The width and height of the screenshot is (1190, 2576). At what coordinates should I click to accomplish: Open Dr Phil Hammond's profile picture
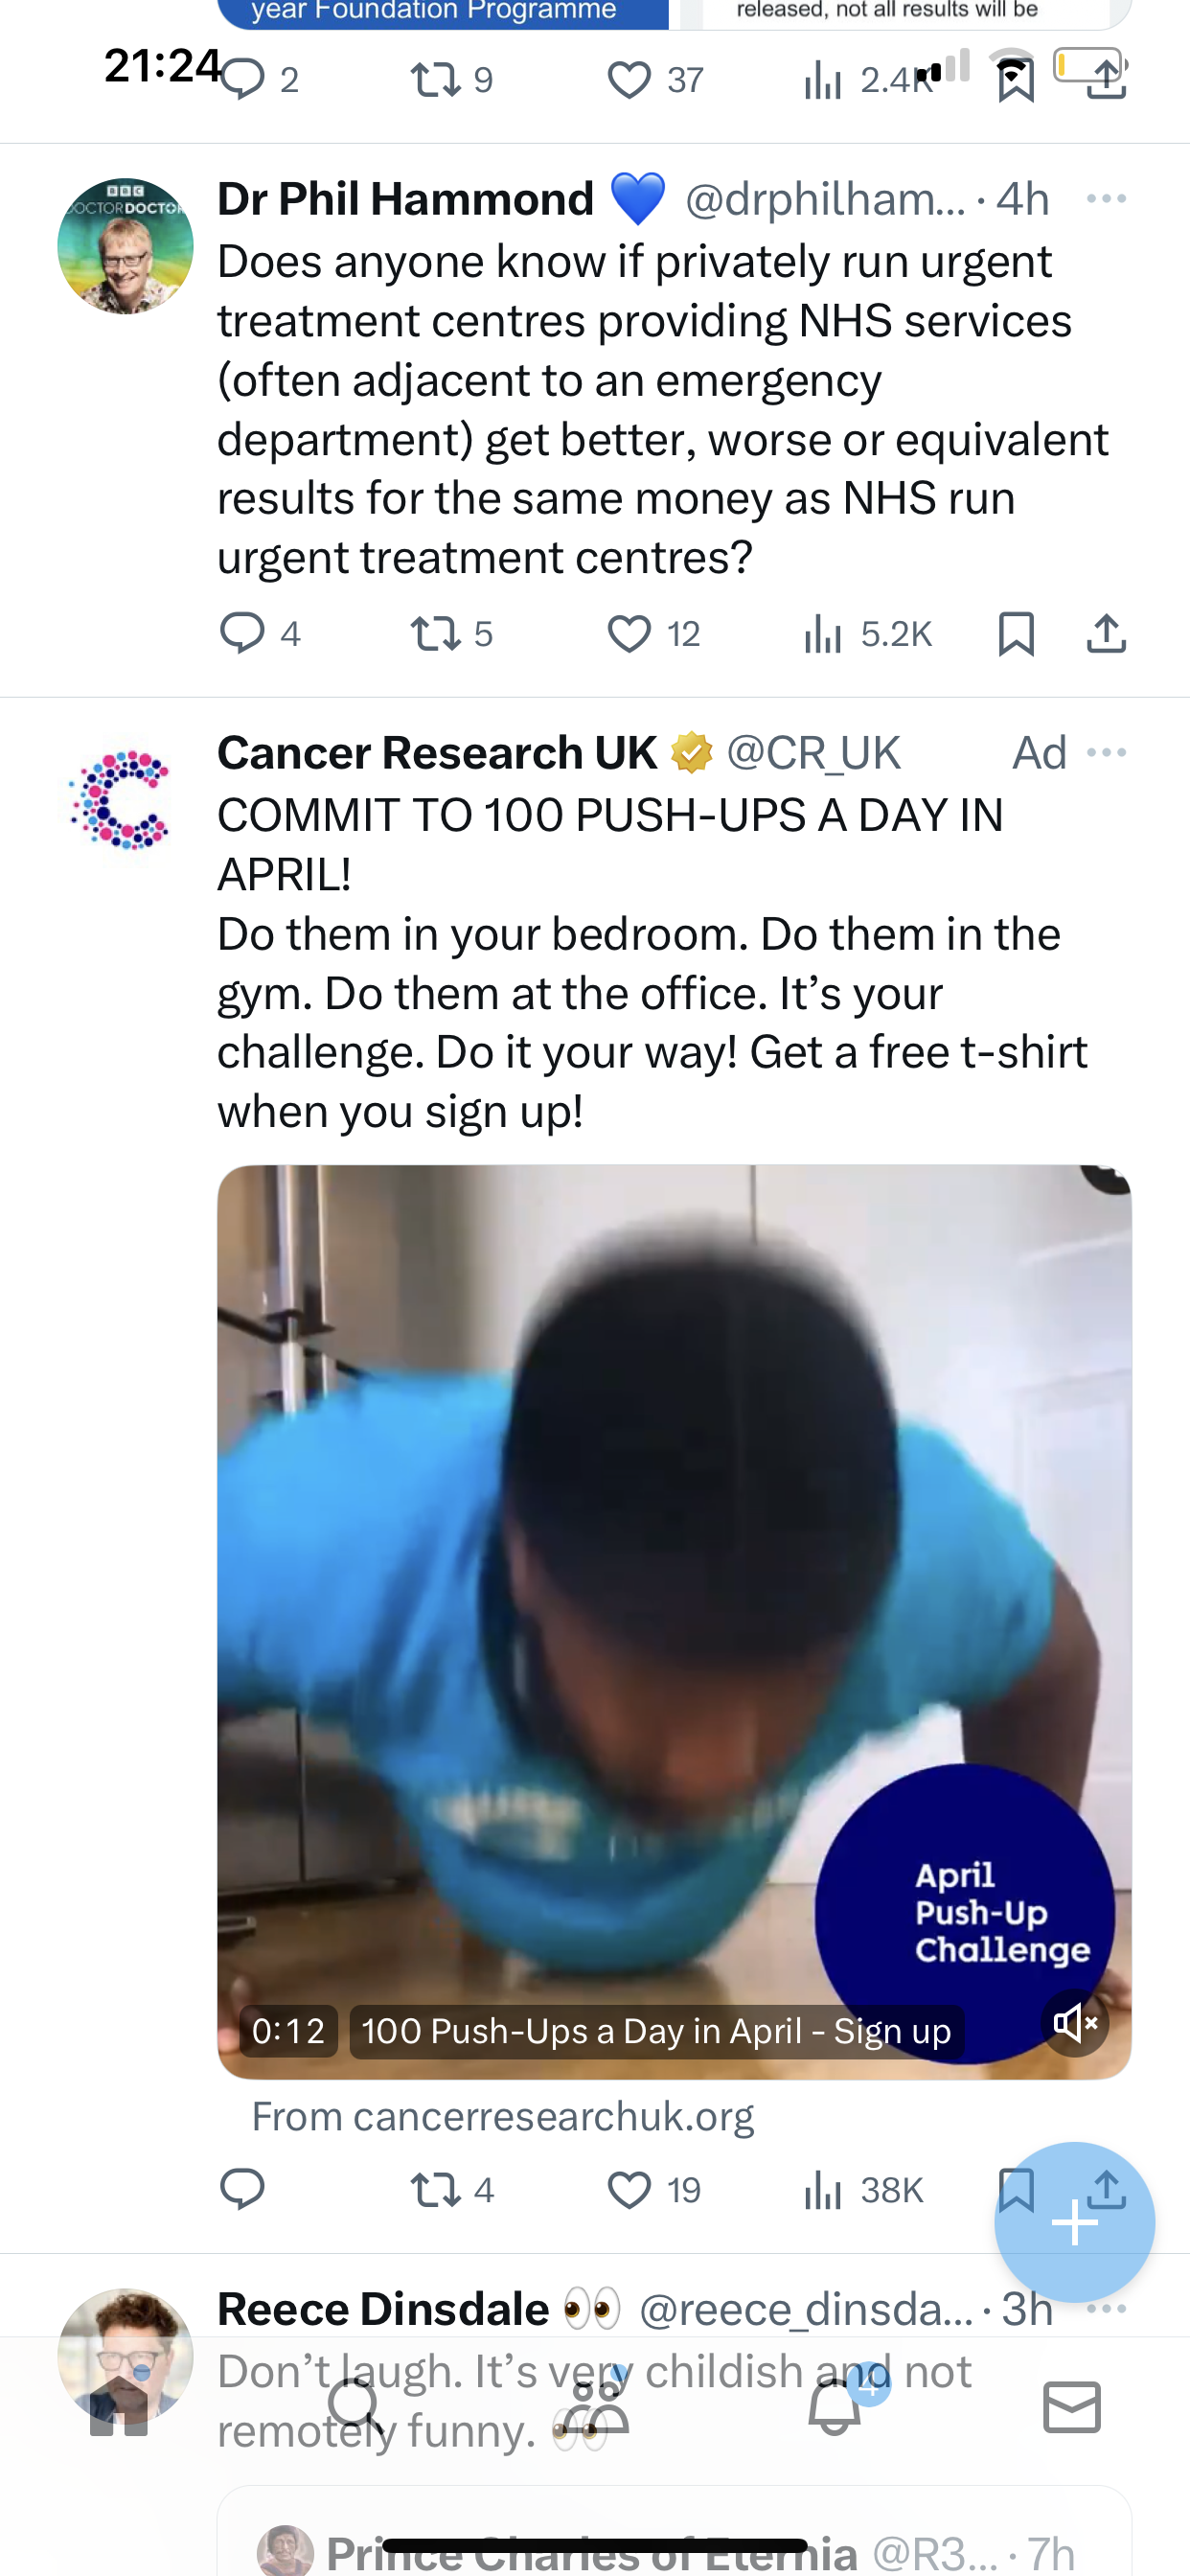125,246
